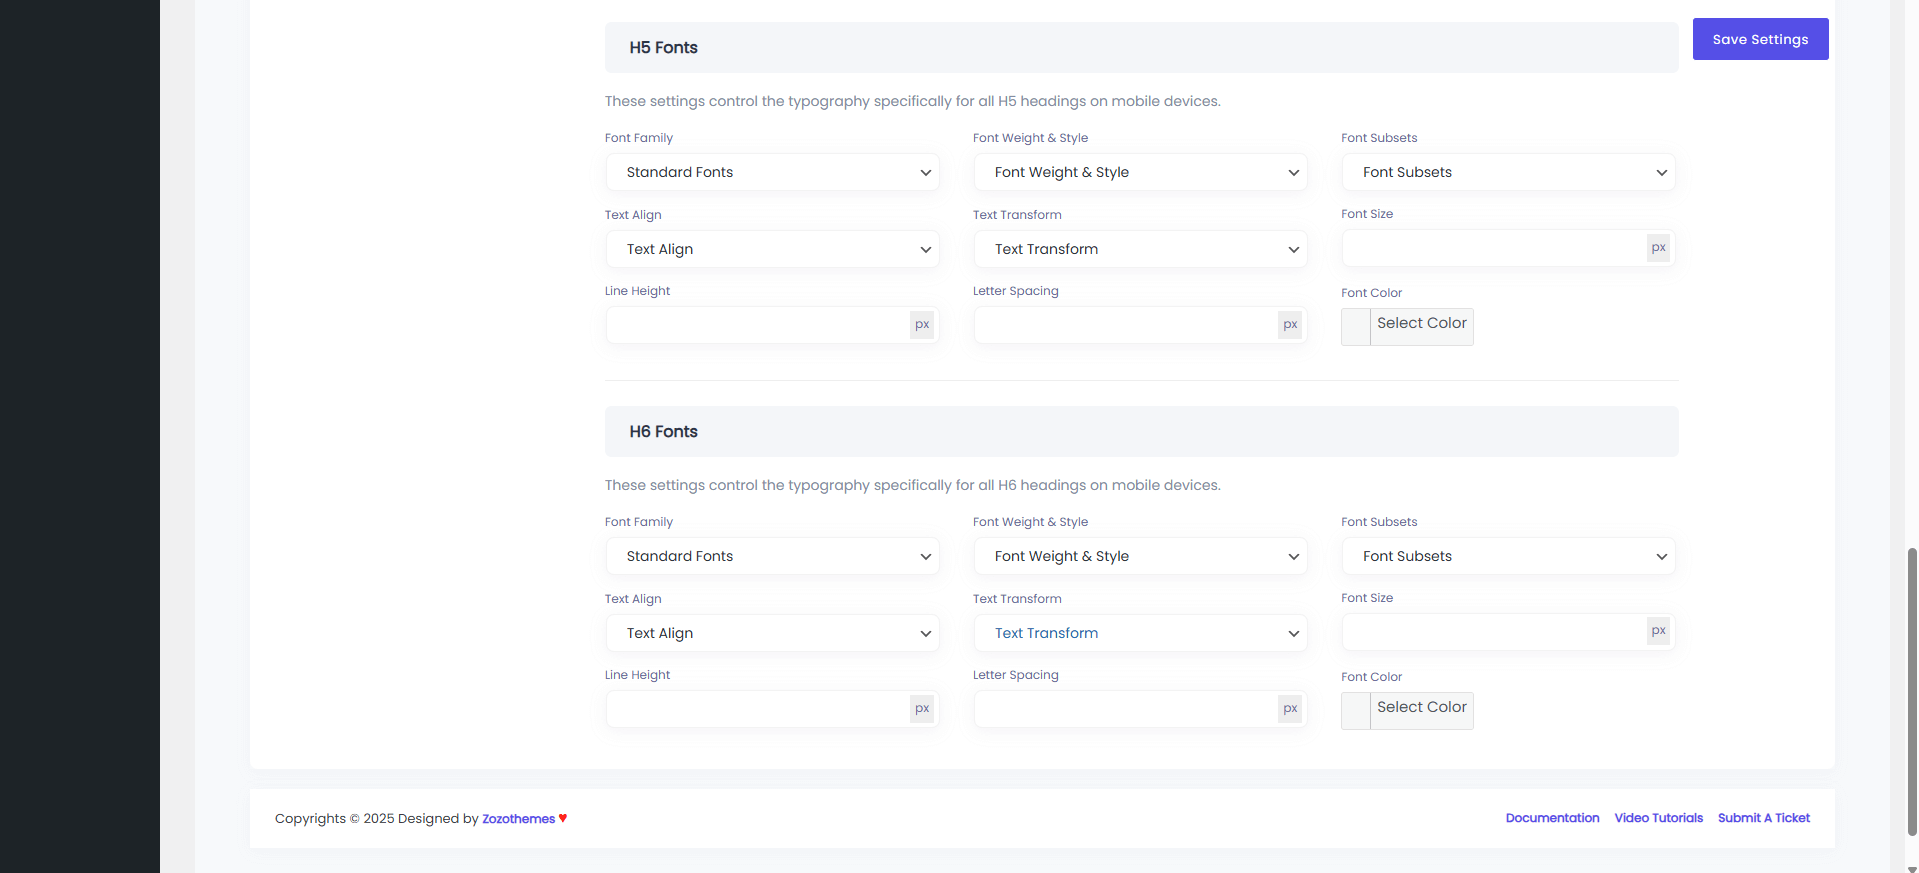The height and width of the screenshot is (873, 1919).
Task: Go to Video Tutorials link
Action: coord(1658,818)
